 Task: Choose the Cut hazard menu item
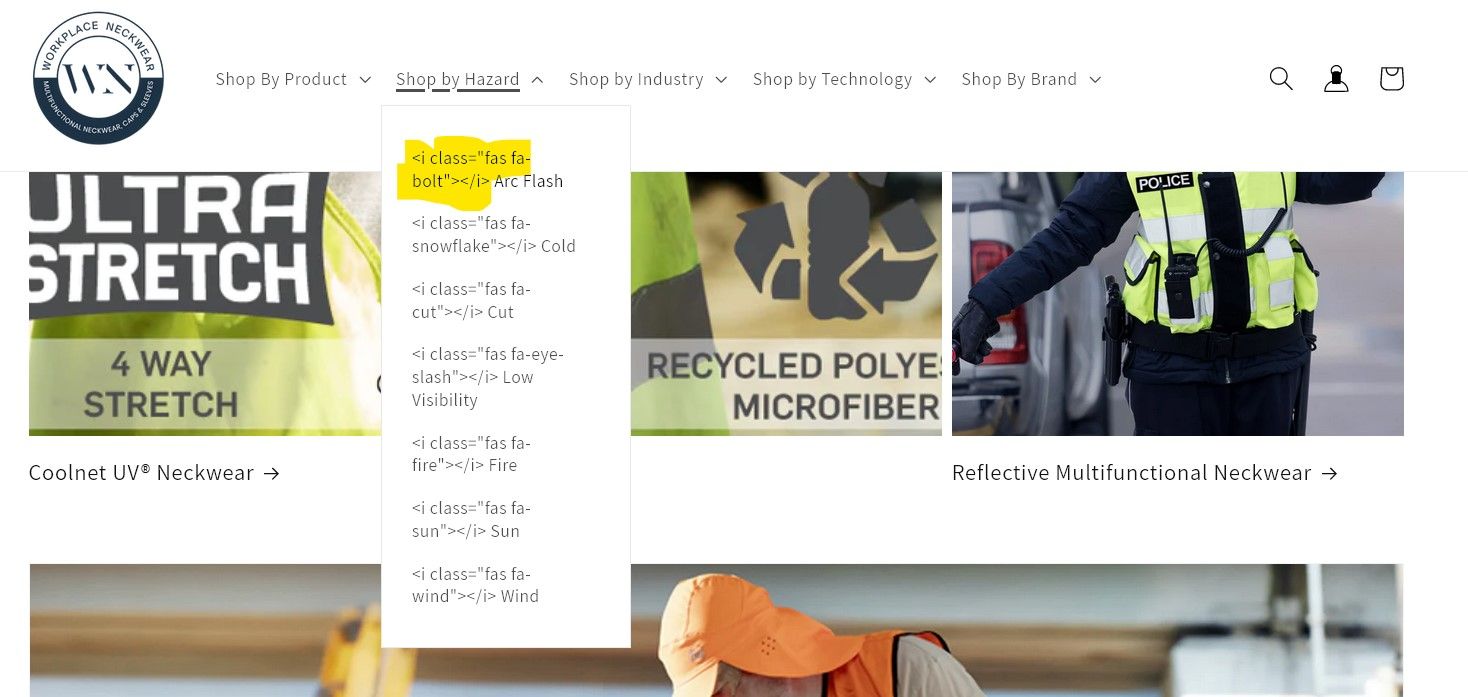click(471, 301)
